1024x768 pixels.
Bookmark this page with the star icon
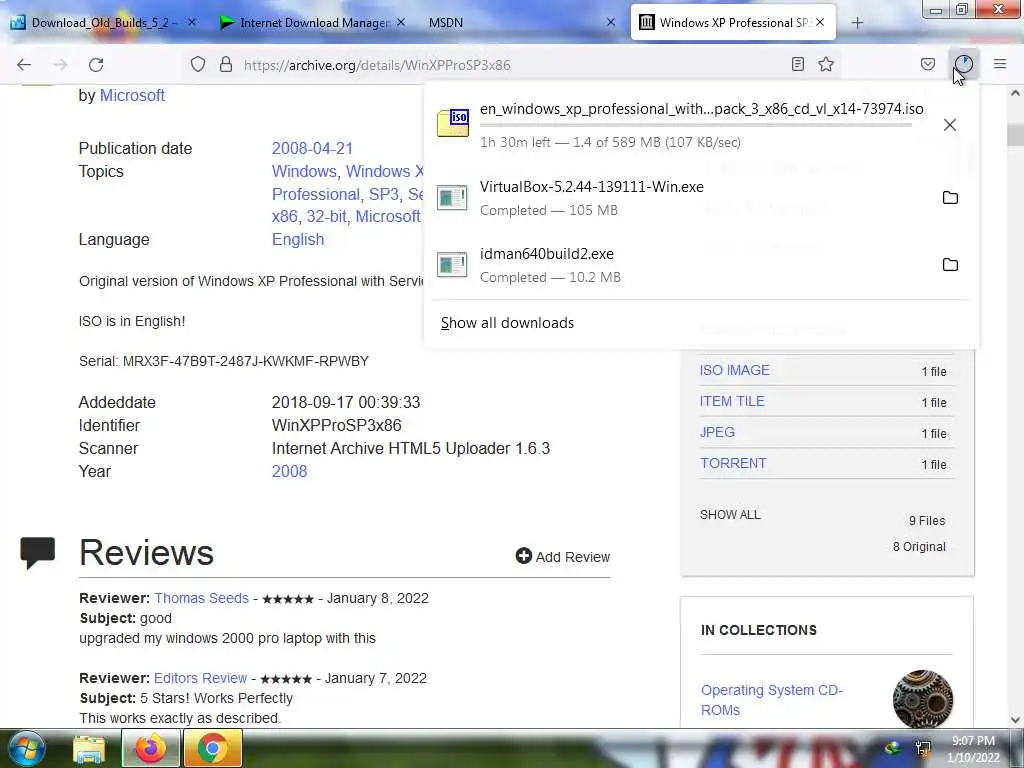826,64
